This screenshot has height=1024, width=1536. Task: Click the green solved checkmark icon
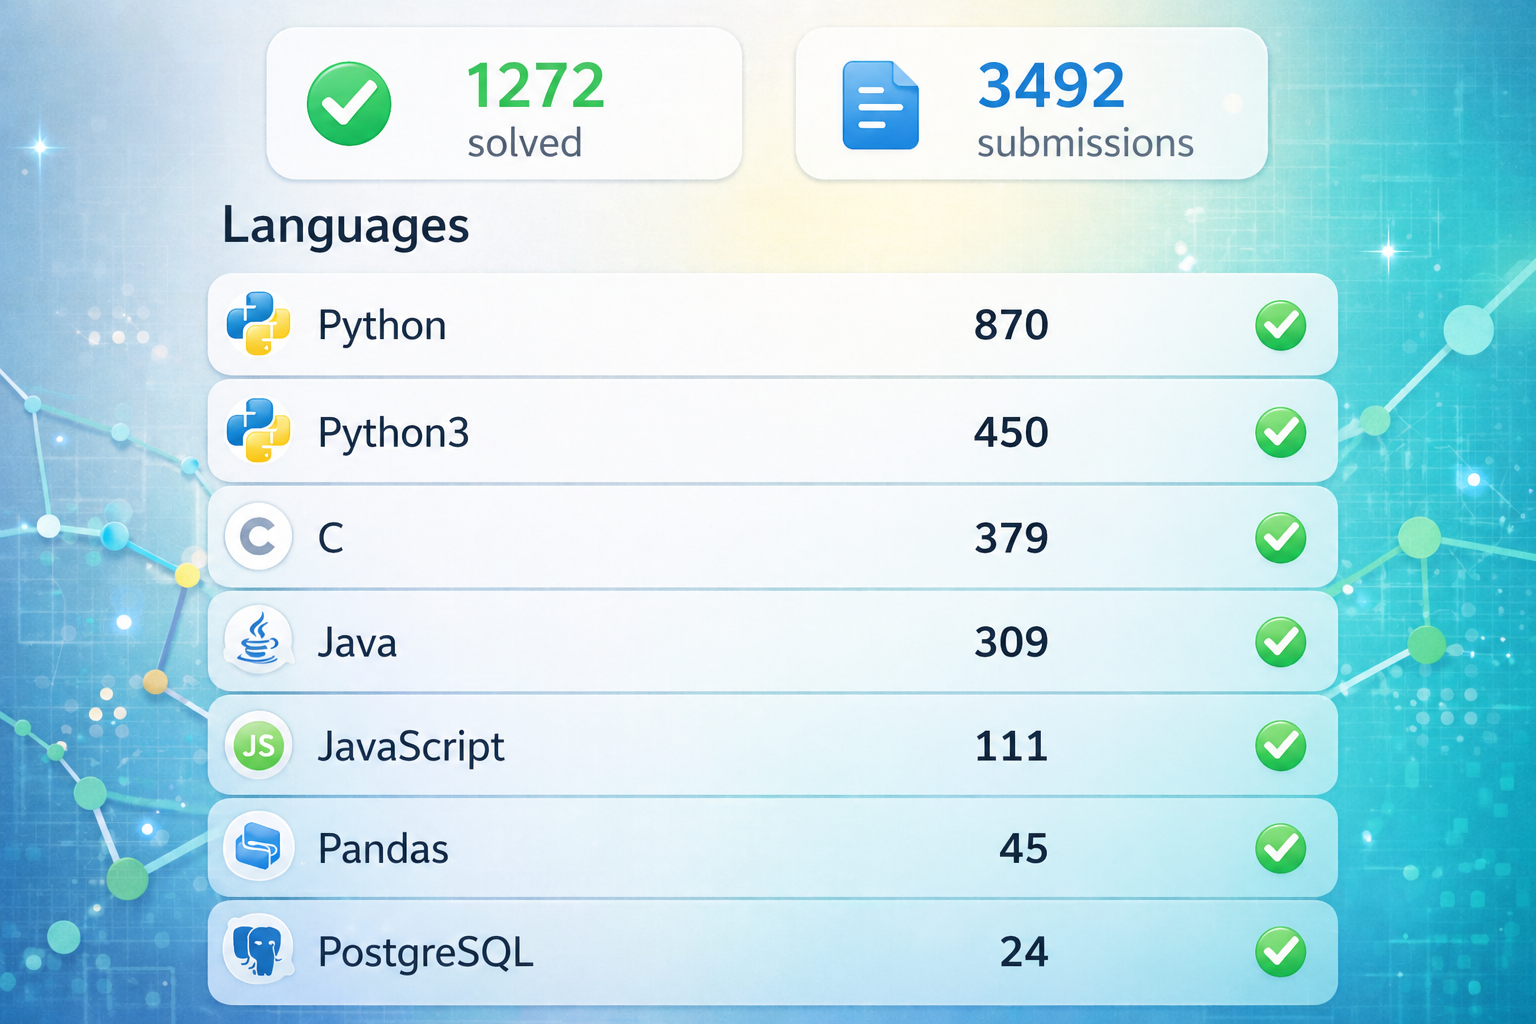click(x=349, y=104)
